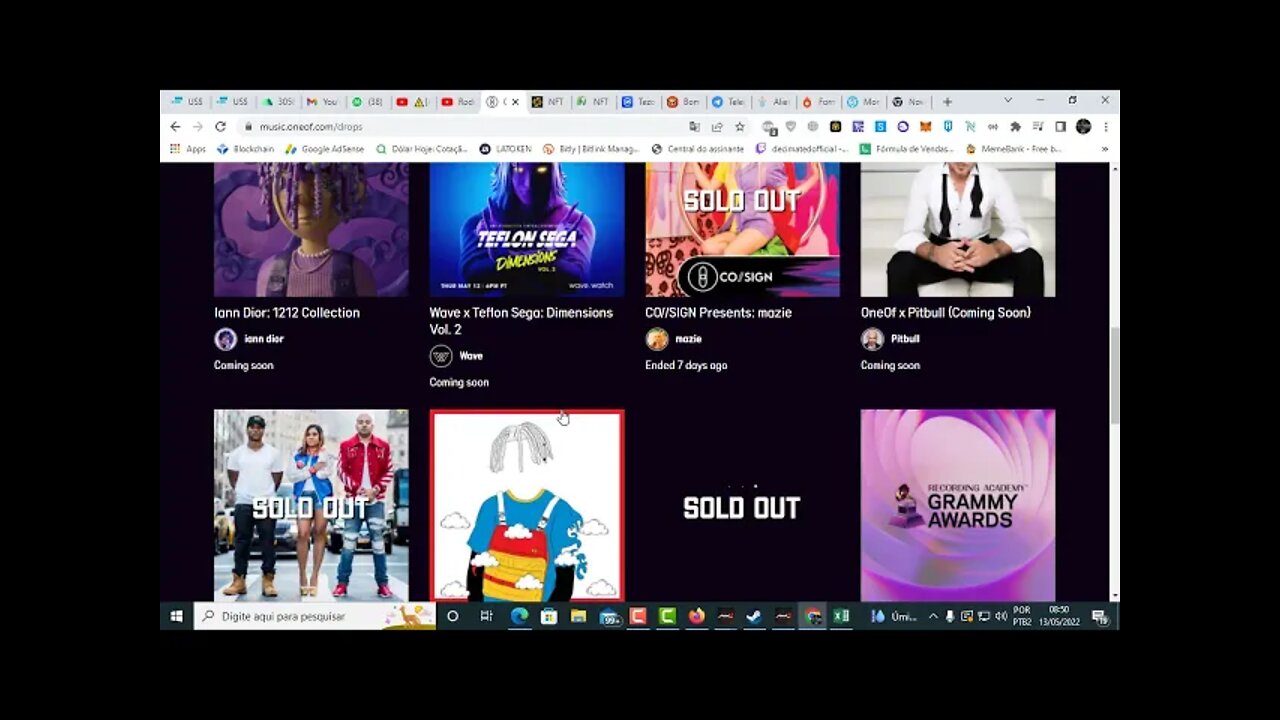The width and height of the screenshot is (1280, 720).
Task: Show hidden system tray icons chevron
Action: tap(933, 616)
